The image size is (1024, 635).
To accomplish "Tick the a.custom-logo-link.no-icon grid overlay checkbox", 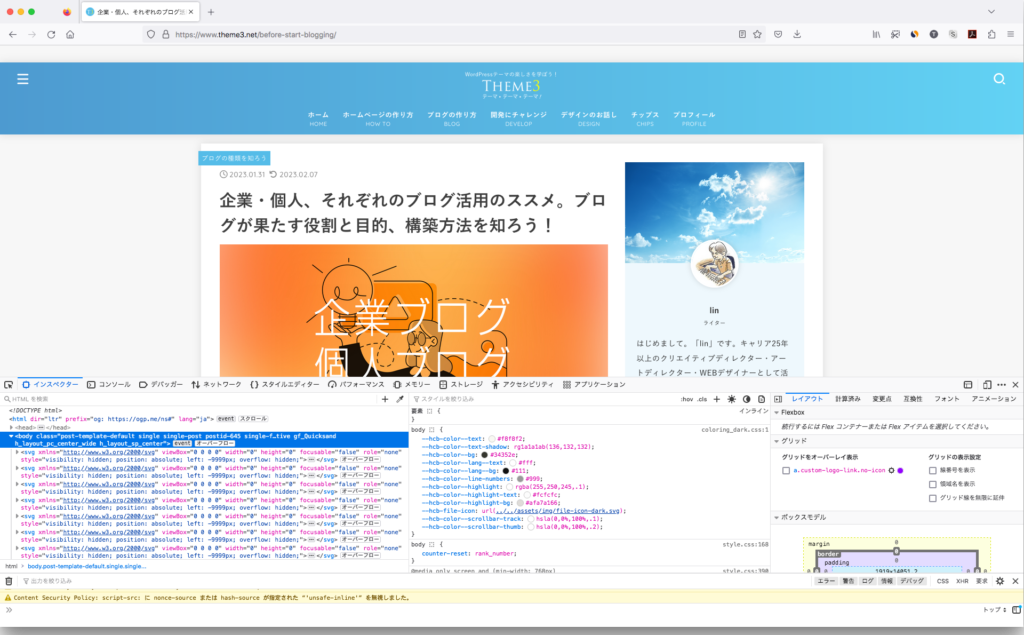I will (786, 470).
